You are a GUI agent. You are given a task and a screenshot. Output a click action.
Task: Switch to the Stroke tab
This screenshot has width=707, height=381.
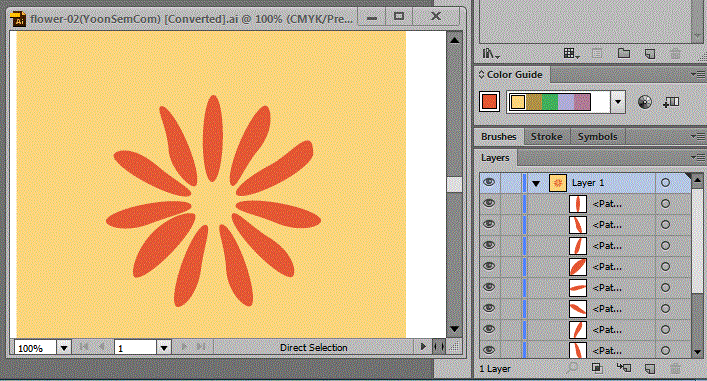click(546, 137)
